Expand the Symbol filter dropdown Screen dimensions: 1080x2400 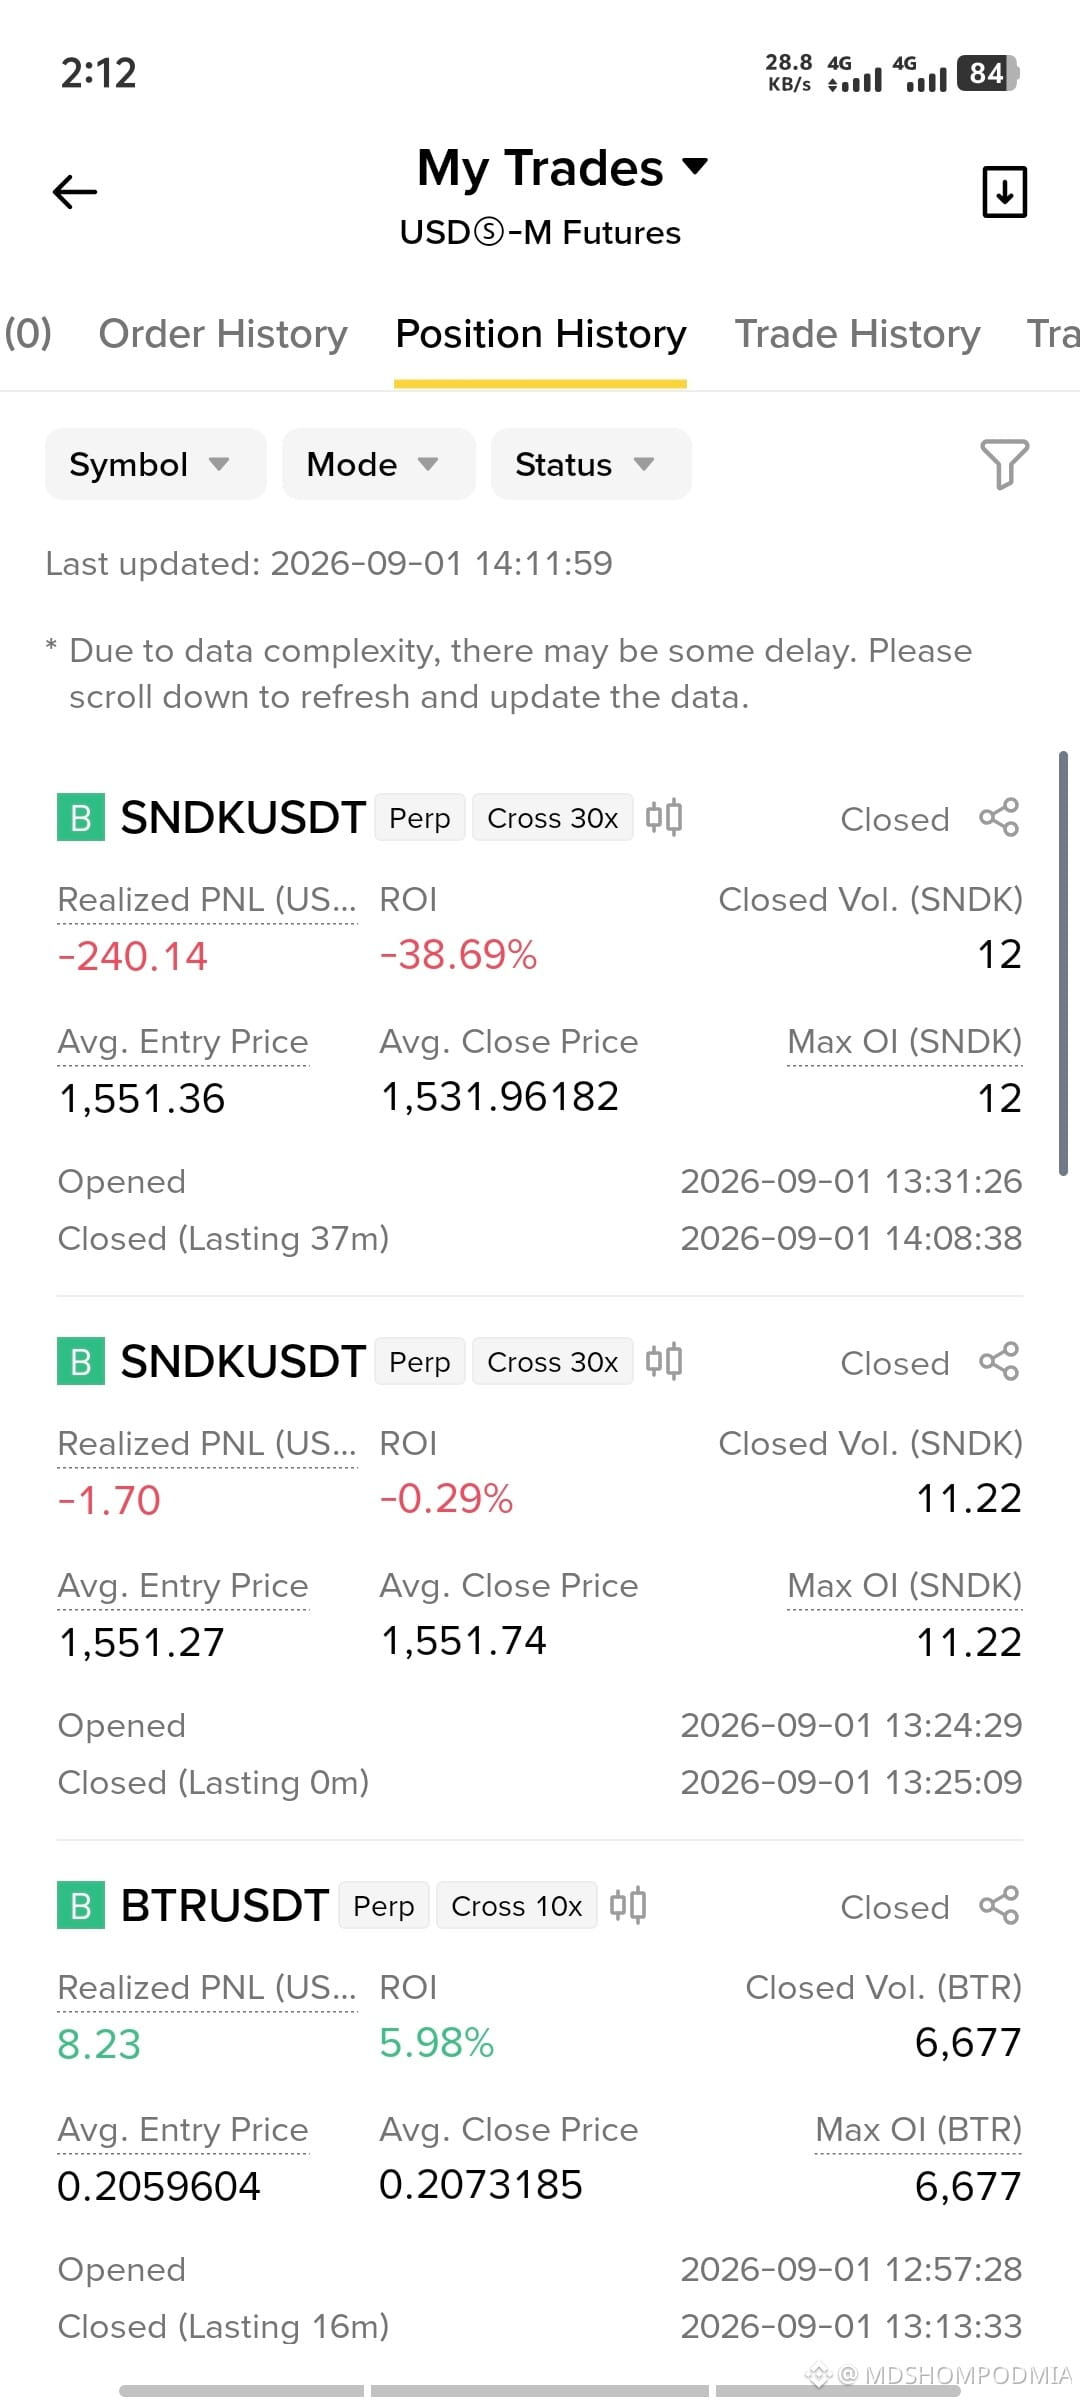pyautogui.click(x=155, y=464)
